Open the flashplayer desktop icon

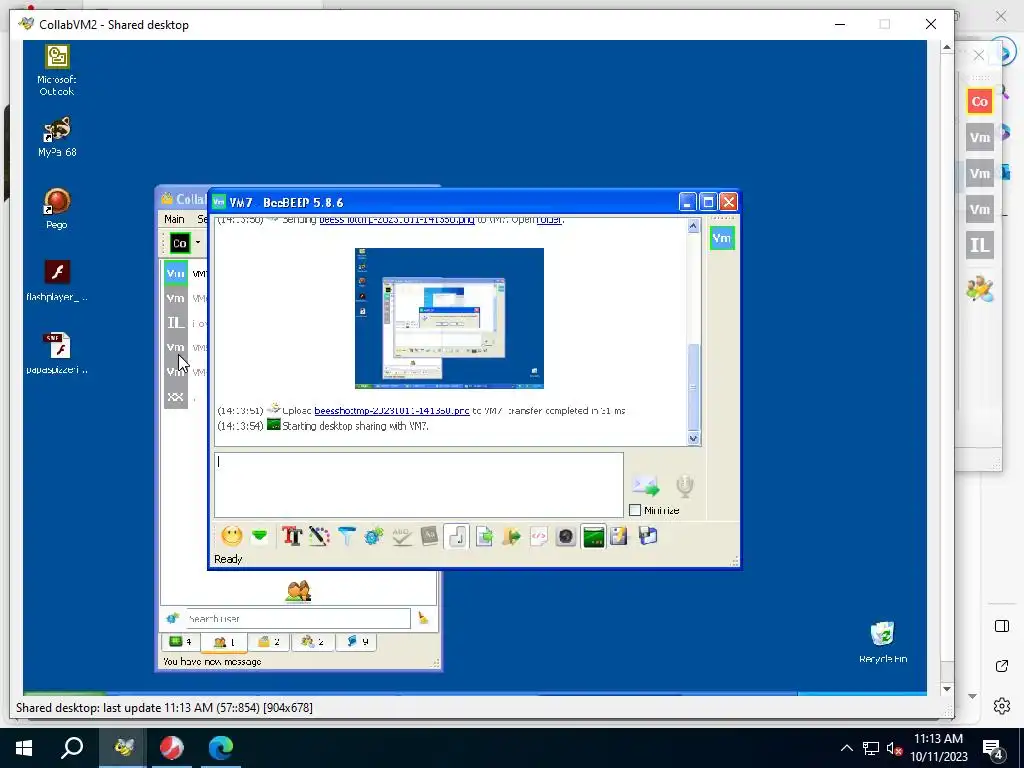[57, 281]
